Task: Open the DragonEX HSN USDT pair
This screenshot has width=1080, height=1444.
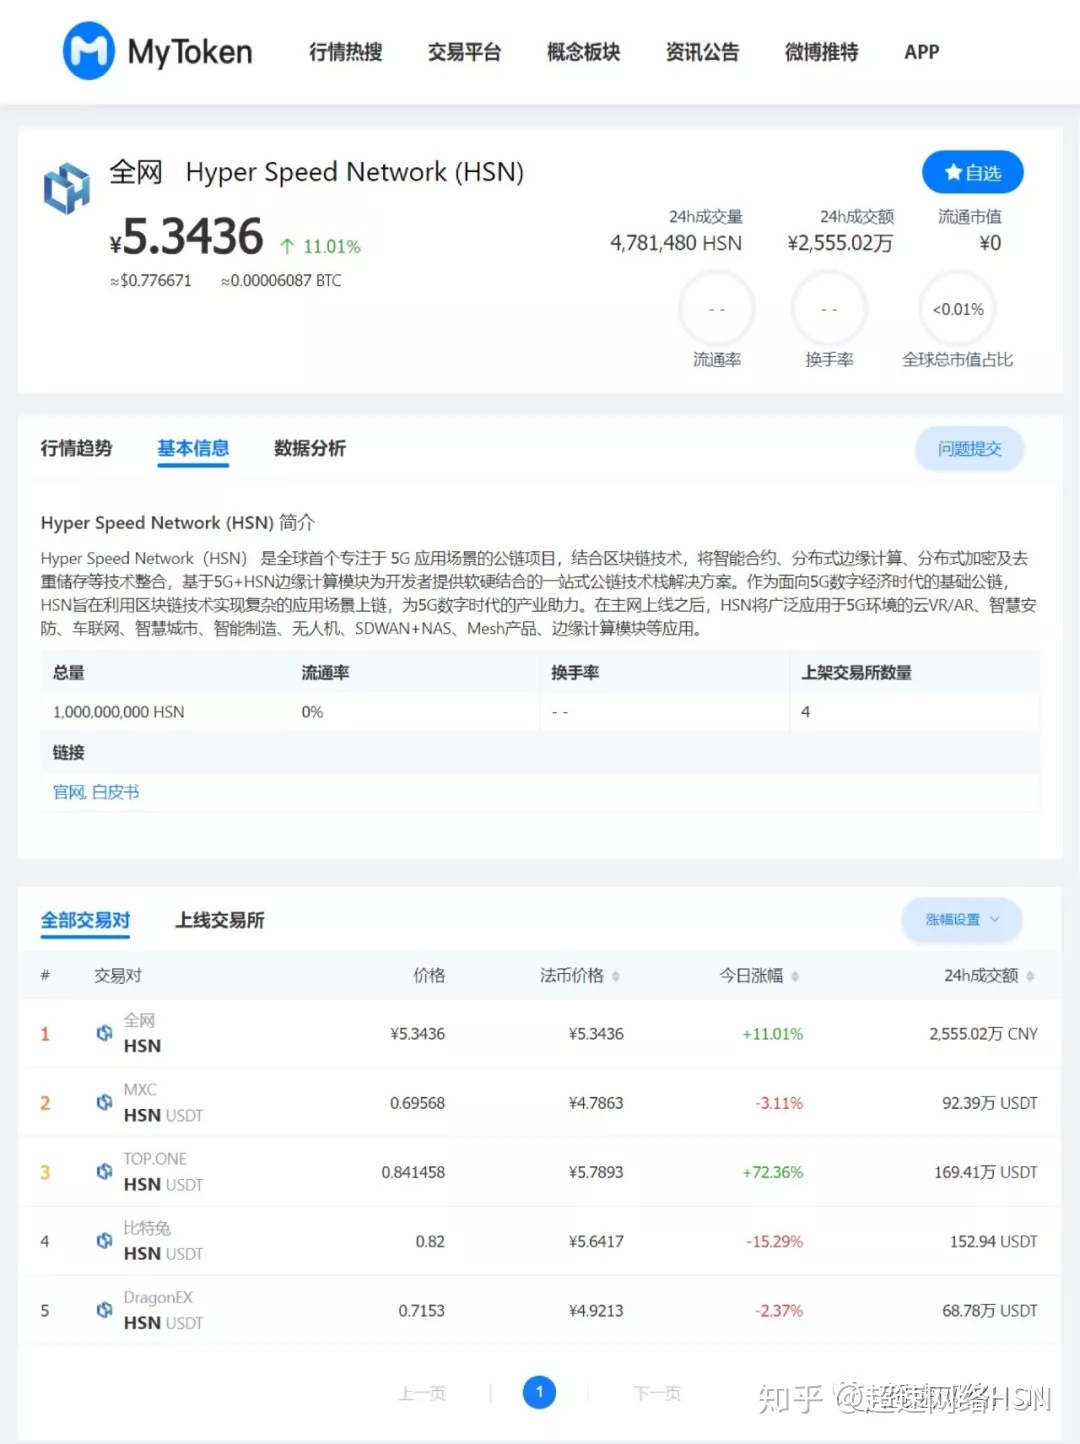Action: (x=163, y=1309)
